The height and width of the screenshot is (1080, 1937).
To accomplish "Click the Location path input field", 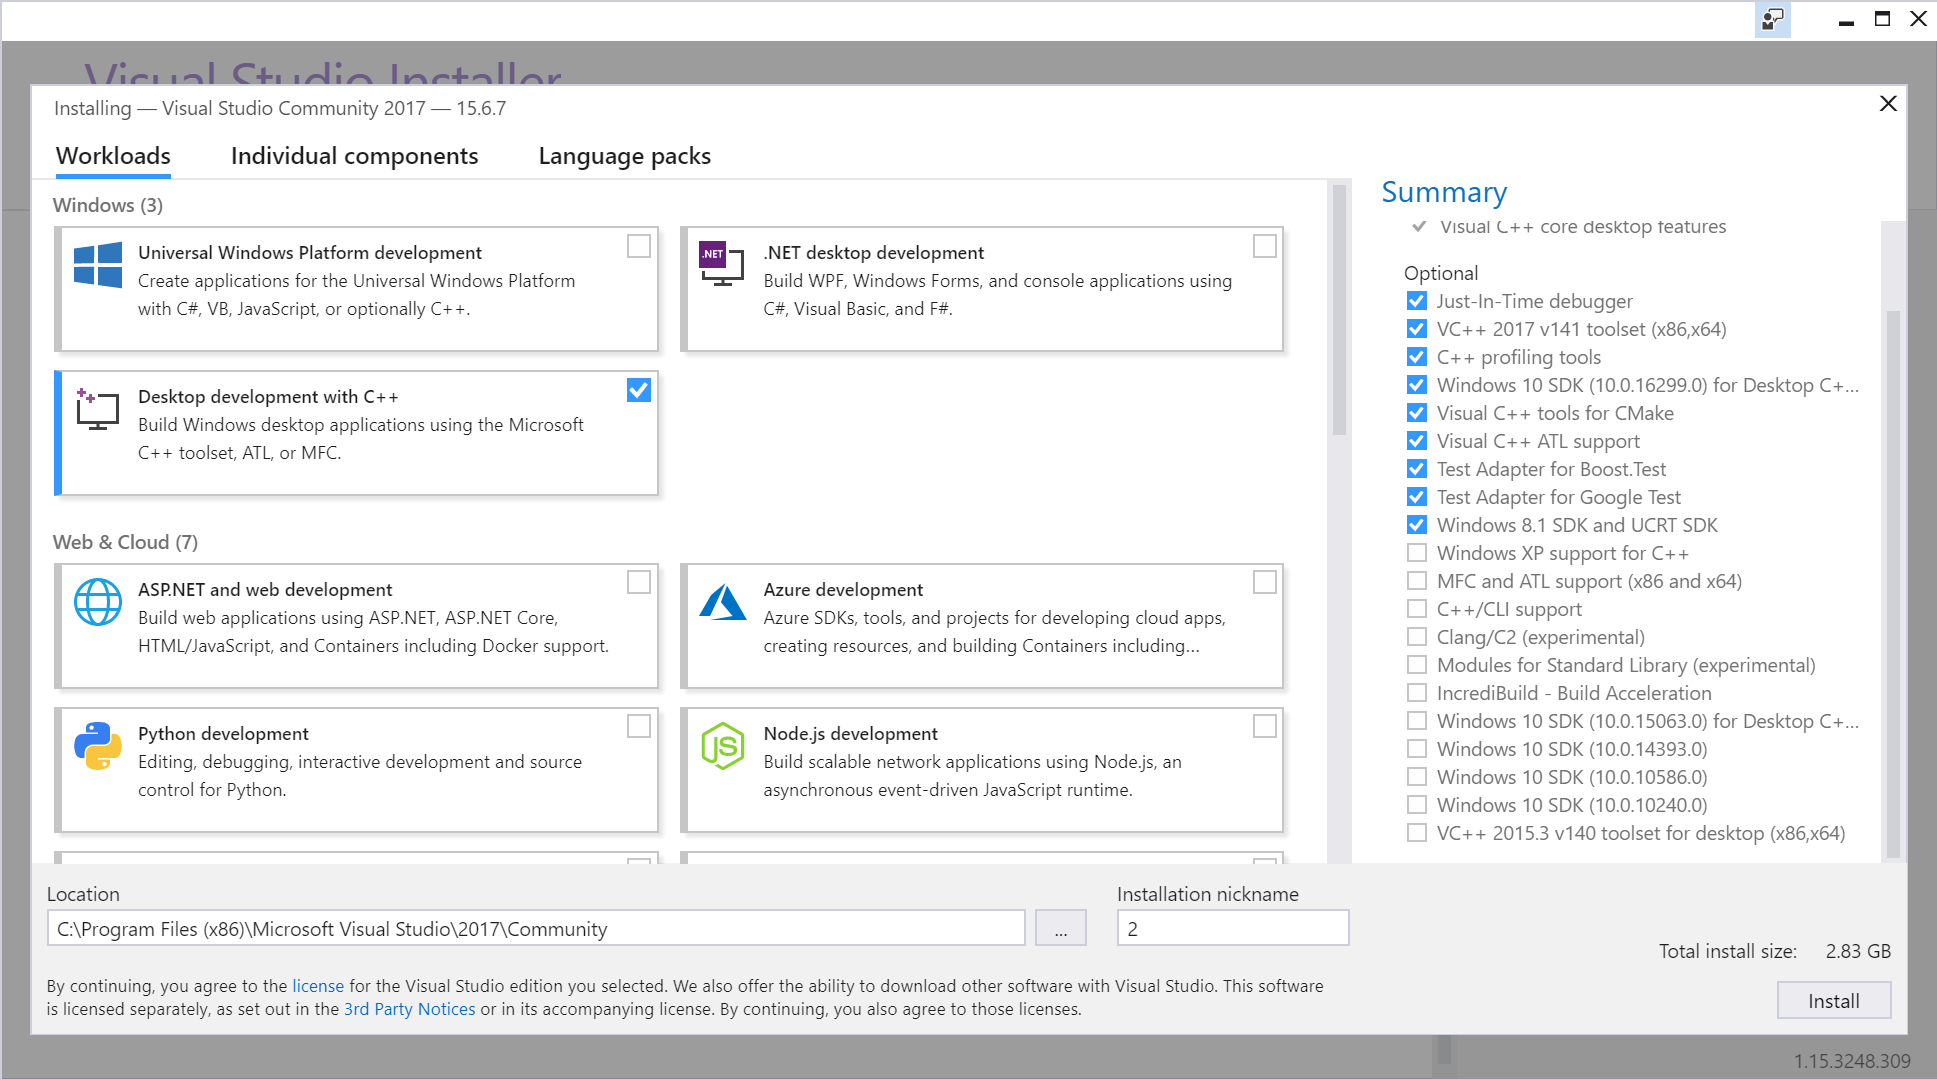I will coord(536,928).
